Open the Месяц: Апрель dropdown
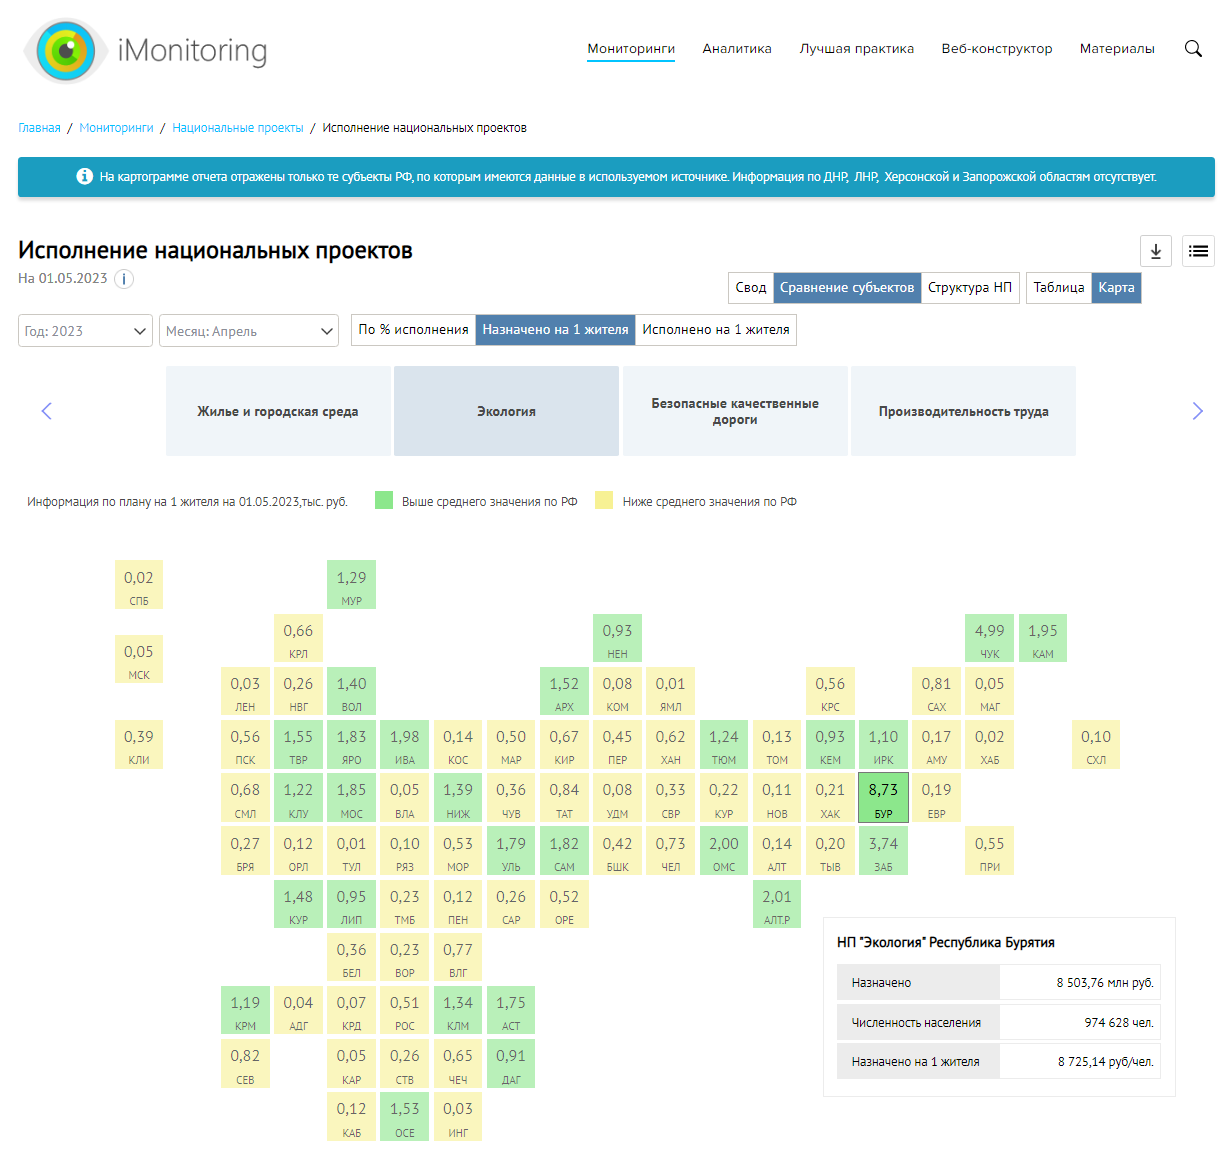The image size is (1230, 1158). pyautogui.click(x=249, y=331)
